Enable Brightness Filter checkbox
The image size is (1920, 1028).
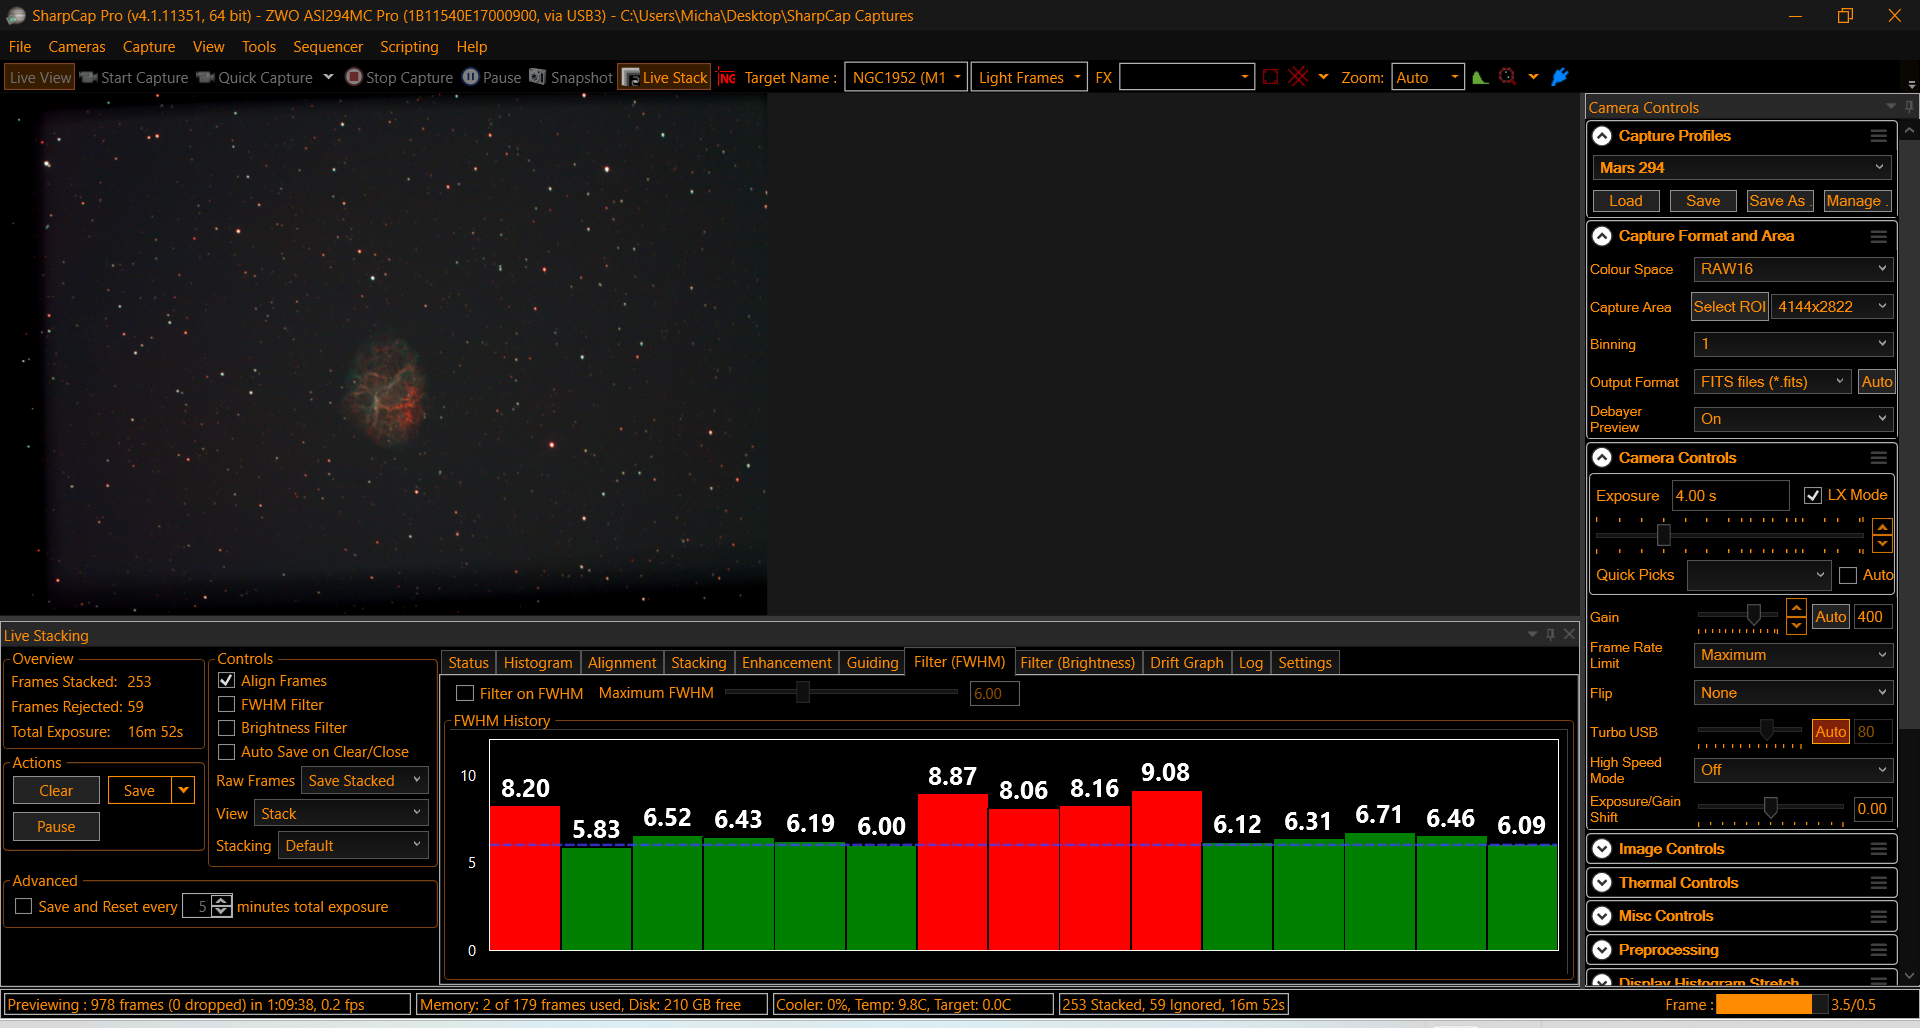click(x=227, y=728)
